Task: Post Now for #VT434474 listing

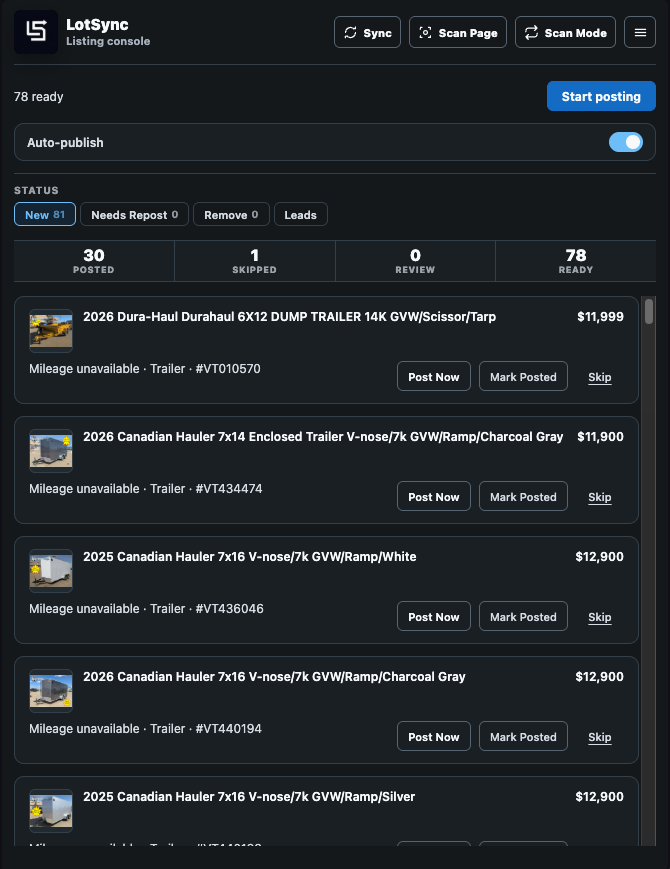Action: click(433, 497)
